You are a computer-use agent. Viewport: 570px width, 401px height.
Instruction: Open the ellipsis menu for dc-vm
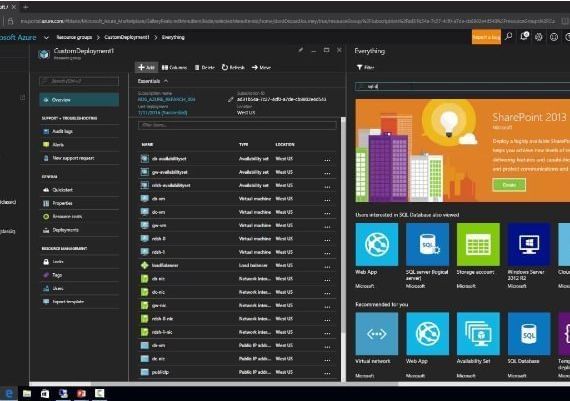click(327, 213)
